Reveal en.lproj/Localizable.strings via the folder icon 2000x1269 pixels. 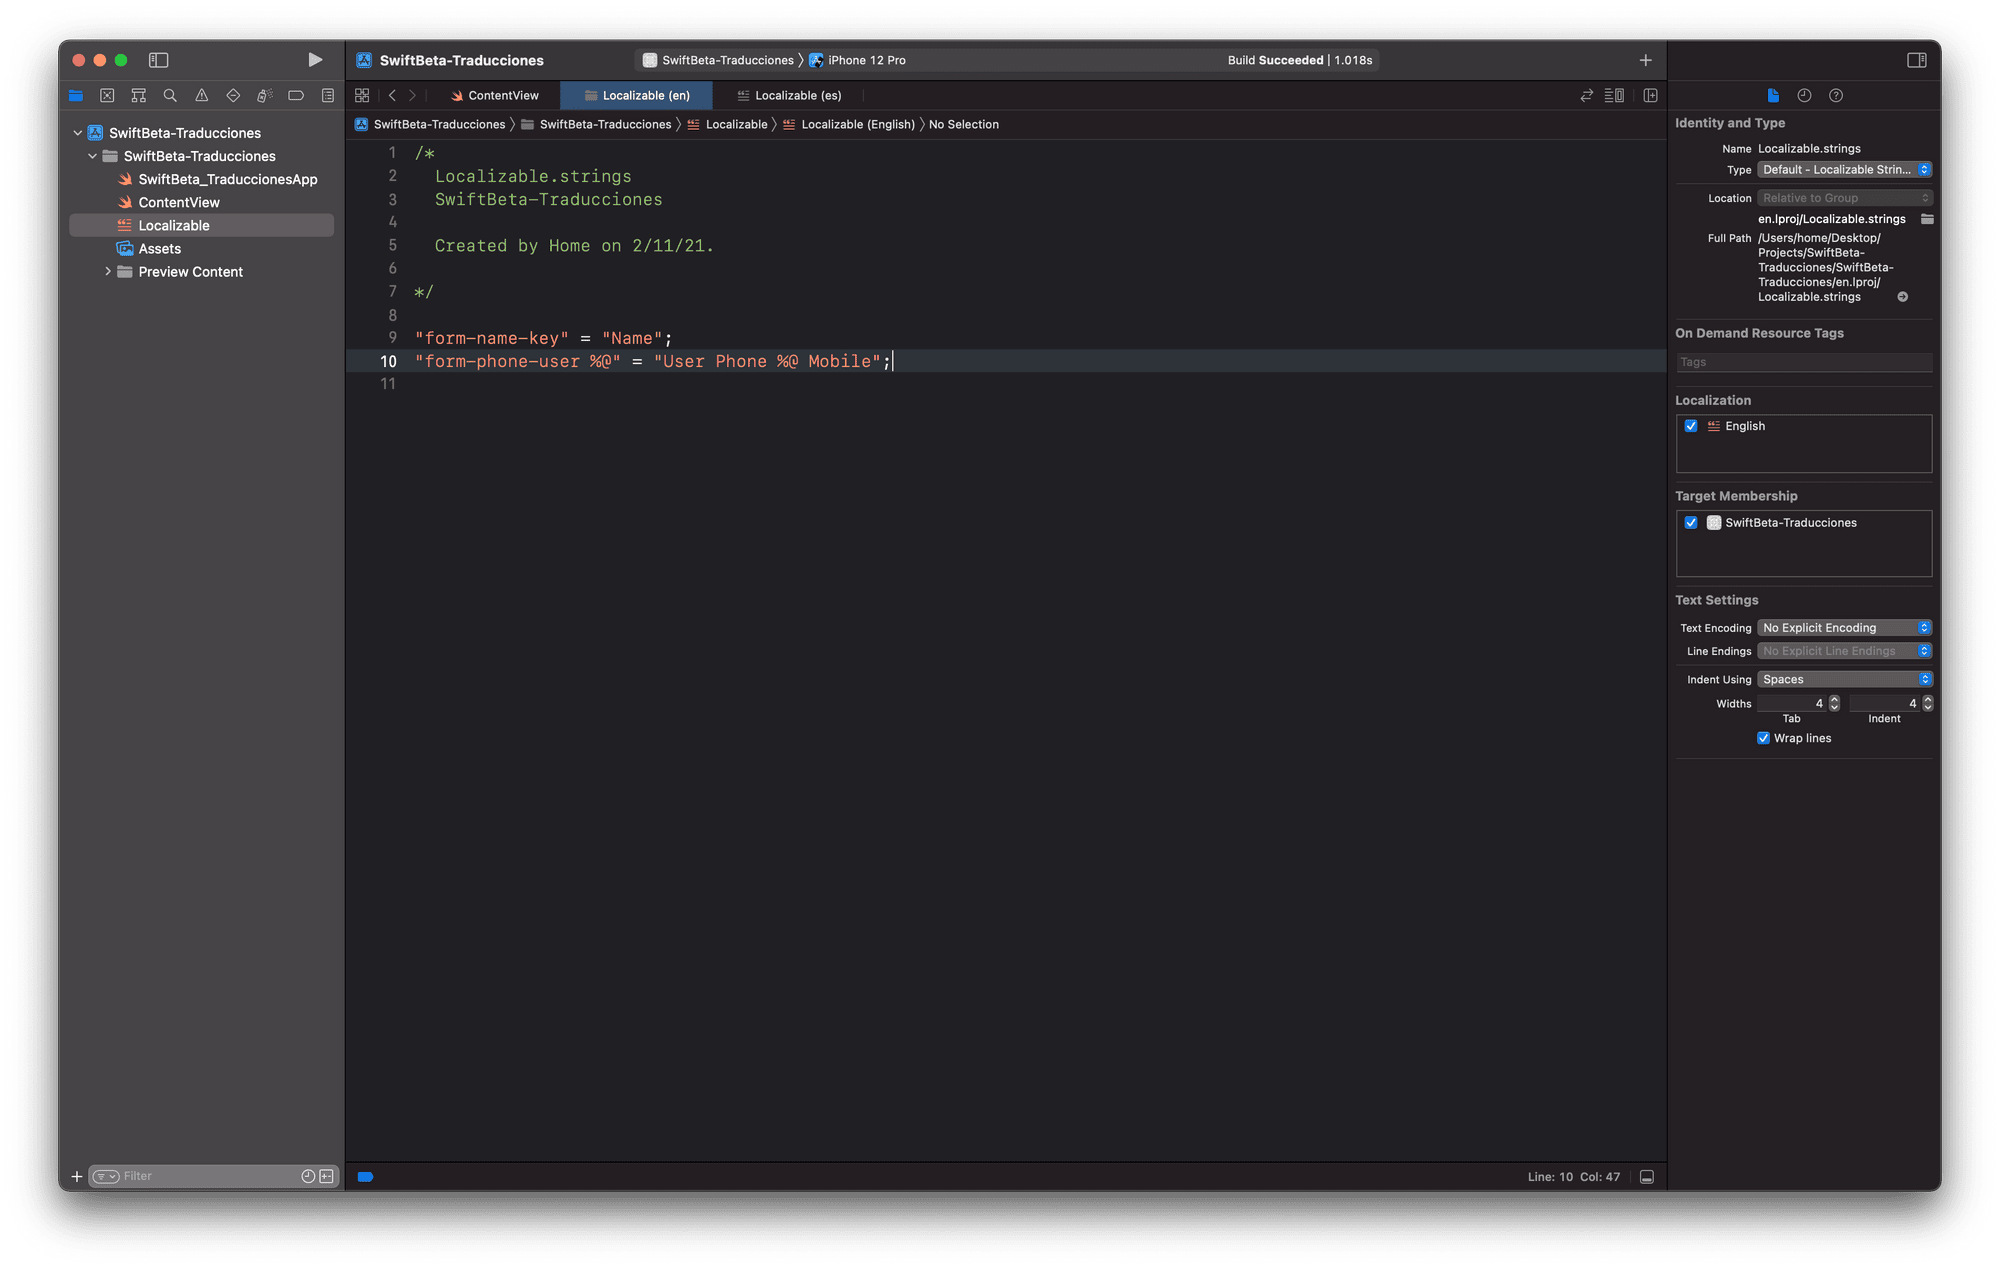point(1926,219)
